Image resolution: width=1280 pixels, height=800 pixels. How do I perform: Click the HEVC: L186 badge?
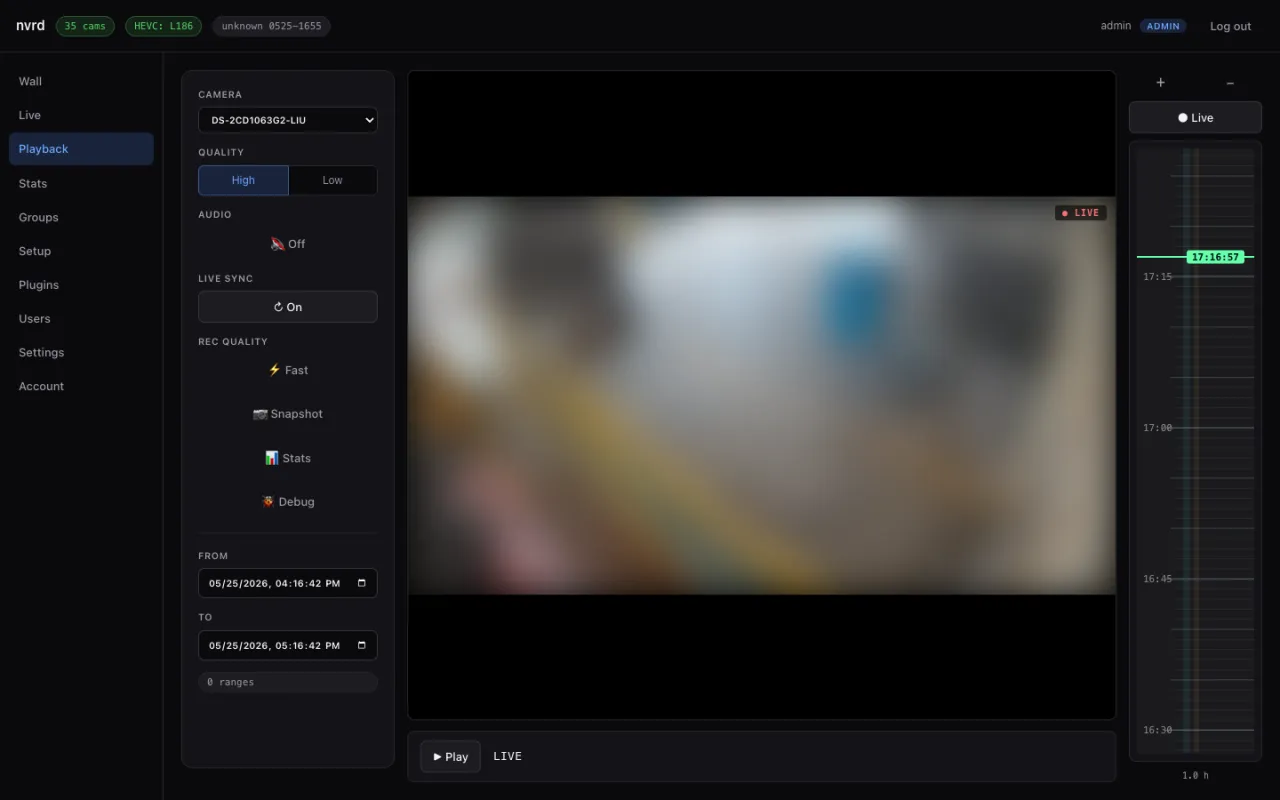(163, 26)
